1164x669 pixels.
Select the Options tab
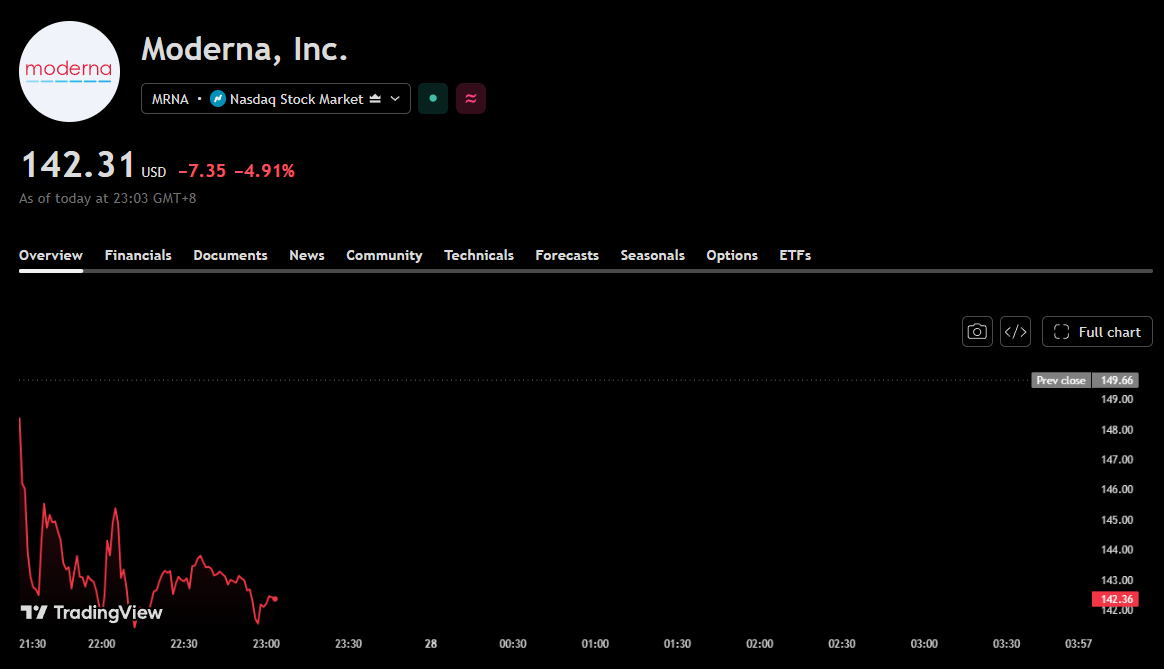tap(732, 255)
